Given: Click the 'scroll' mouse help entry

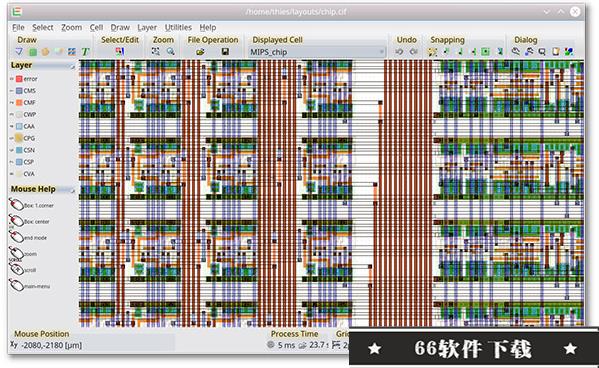Looking at the screenshot, I should click(23, 270).
